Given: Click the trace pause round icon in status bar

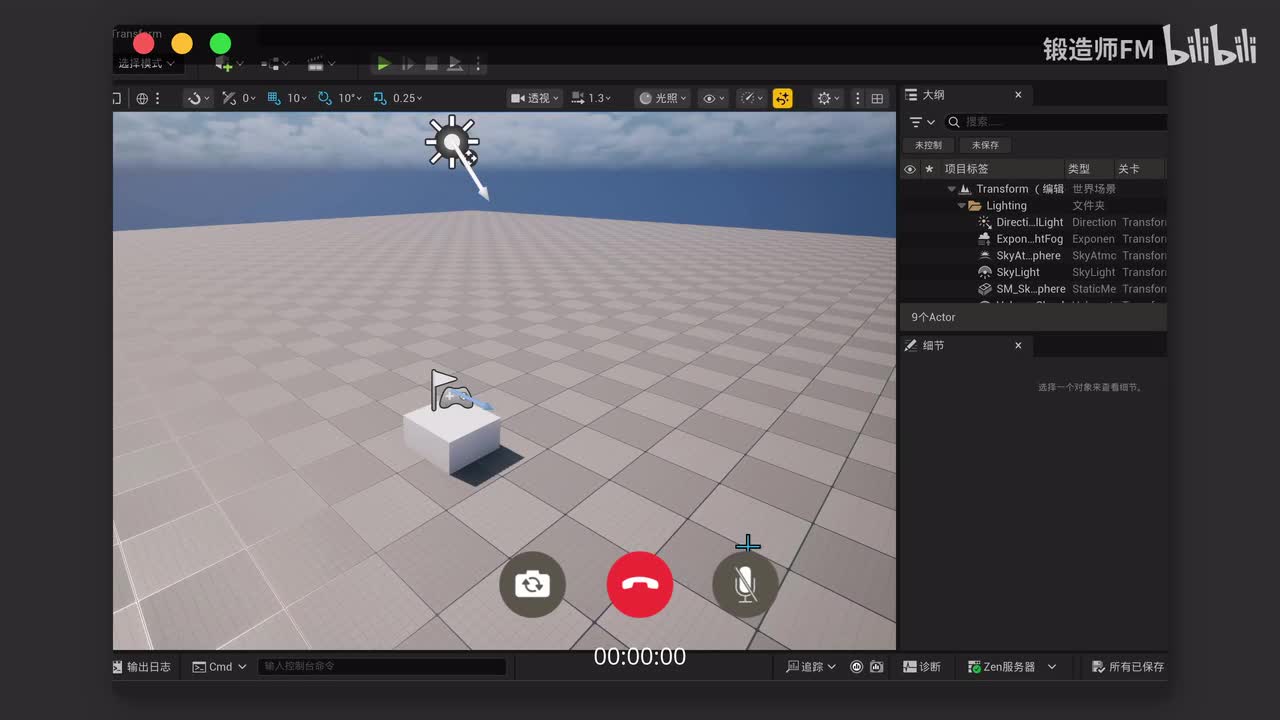Looking at the screenshot, I should (x=857, y=667).
